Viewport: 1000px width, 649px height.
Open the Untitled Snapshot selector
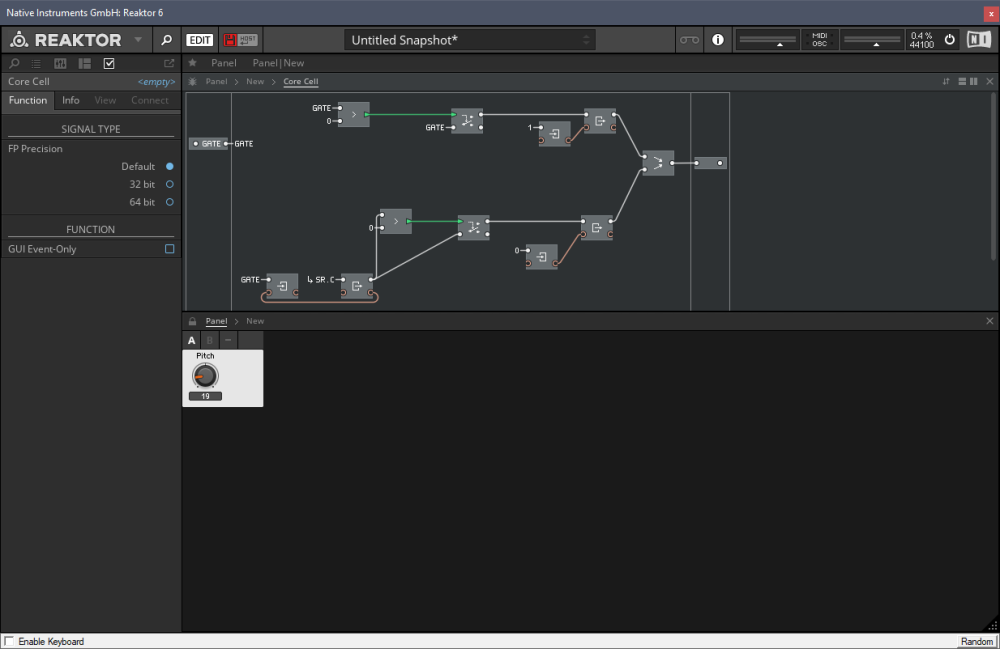click(469, 40)
